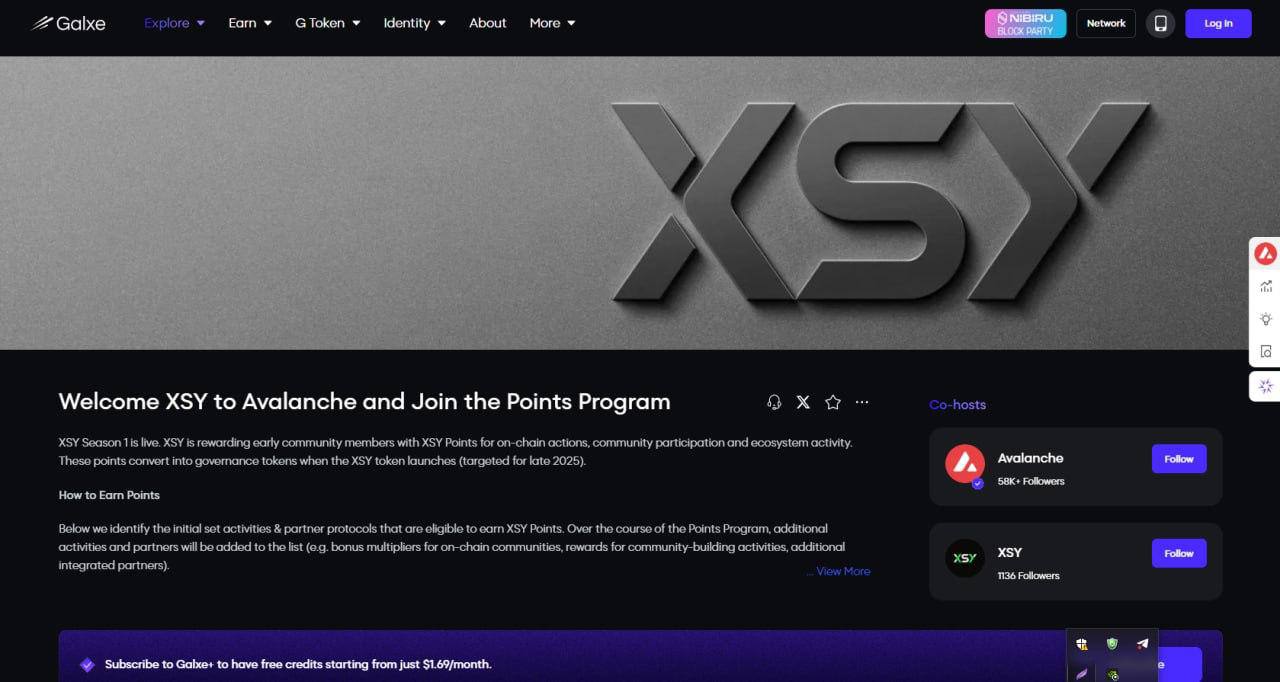Click the green shield tray icon
The width and height of the screenshot is (1280, 682).
coord(1112,644)
